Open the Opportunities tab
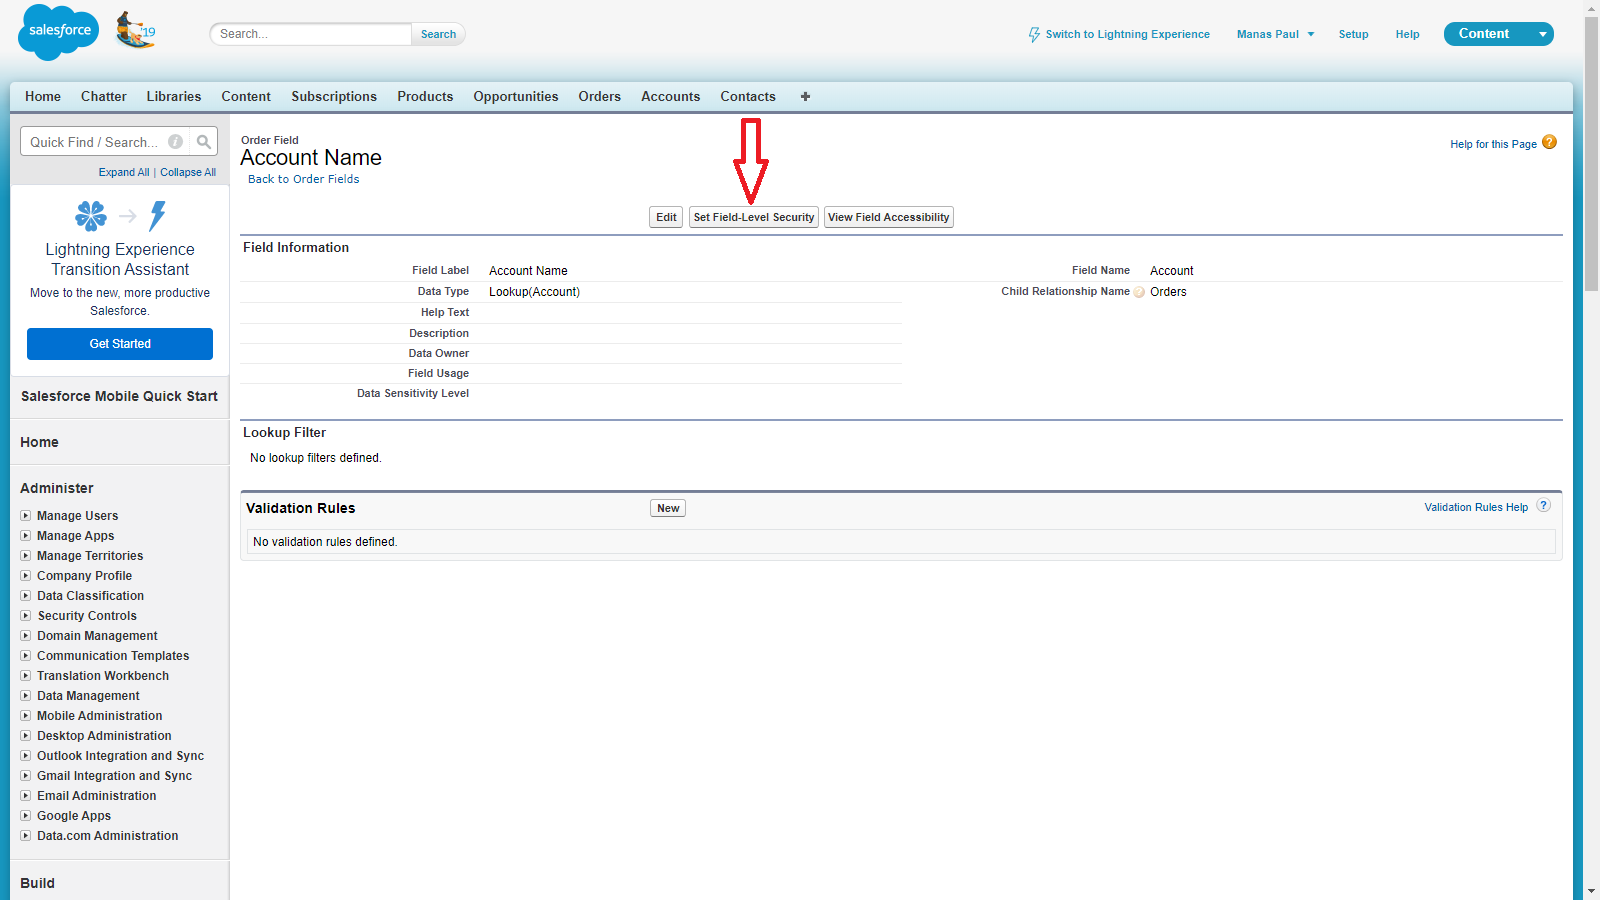 [x=516, y=97]
